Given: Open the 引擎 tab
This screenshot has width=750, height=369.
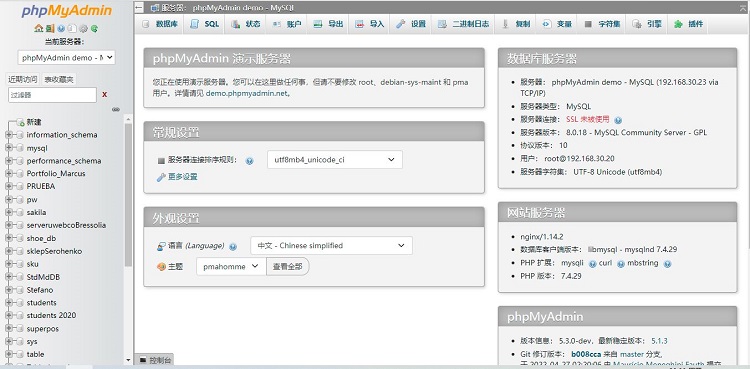Looking at the screenshot, I should pyautogui.click(x=646, y=24).
